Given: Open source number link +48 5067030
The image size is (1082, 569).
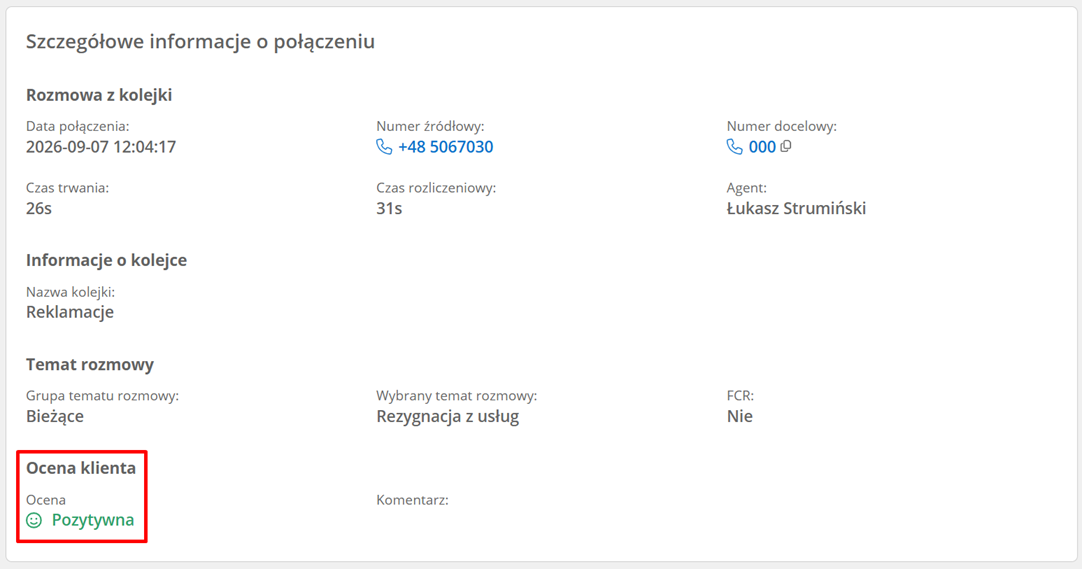Looking at the screenshot, I should 446,147.
